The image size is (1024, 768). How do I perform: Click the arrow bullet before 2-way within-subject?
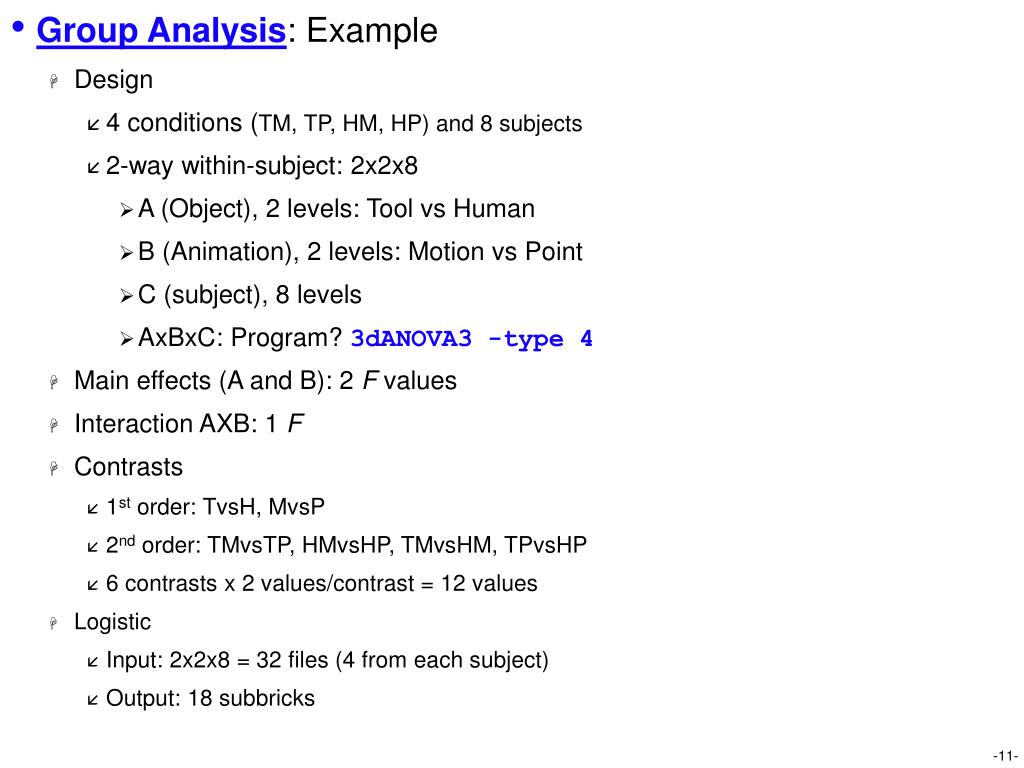[93, 167]
